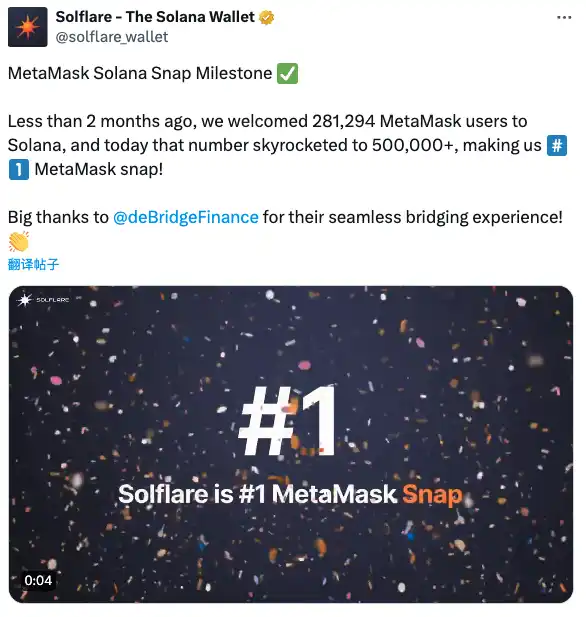This screenshot has width=586, height=617.
Task: Play the Solflare #1 MetaMask Snap video
Action: coord(291,444)
